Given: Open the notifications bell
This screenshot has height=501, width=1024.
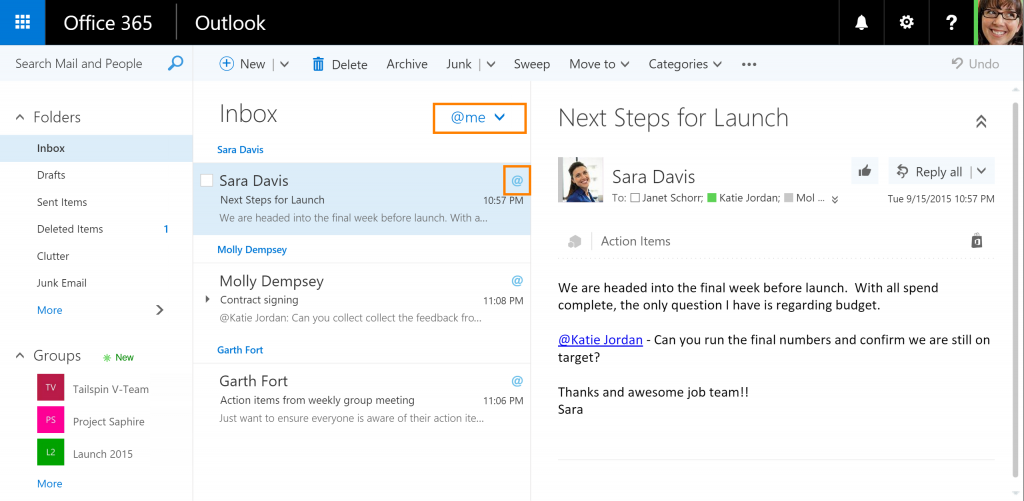Looking at the screenshot, I should pos(860,22).
